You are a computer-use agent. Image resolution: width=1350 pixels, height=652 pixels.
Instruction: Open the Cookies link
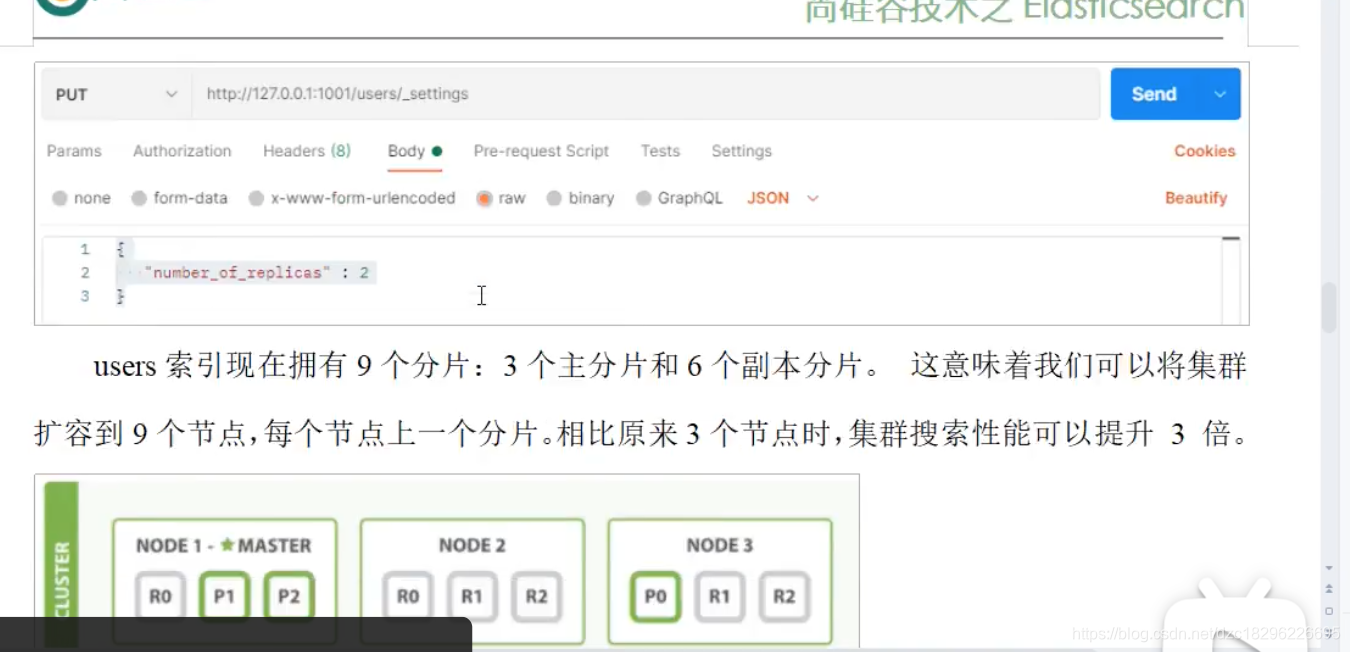point(1205,151)
